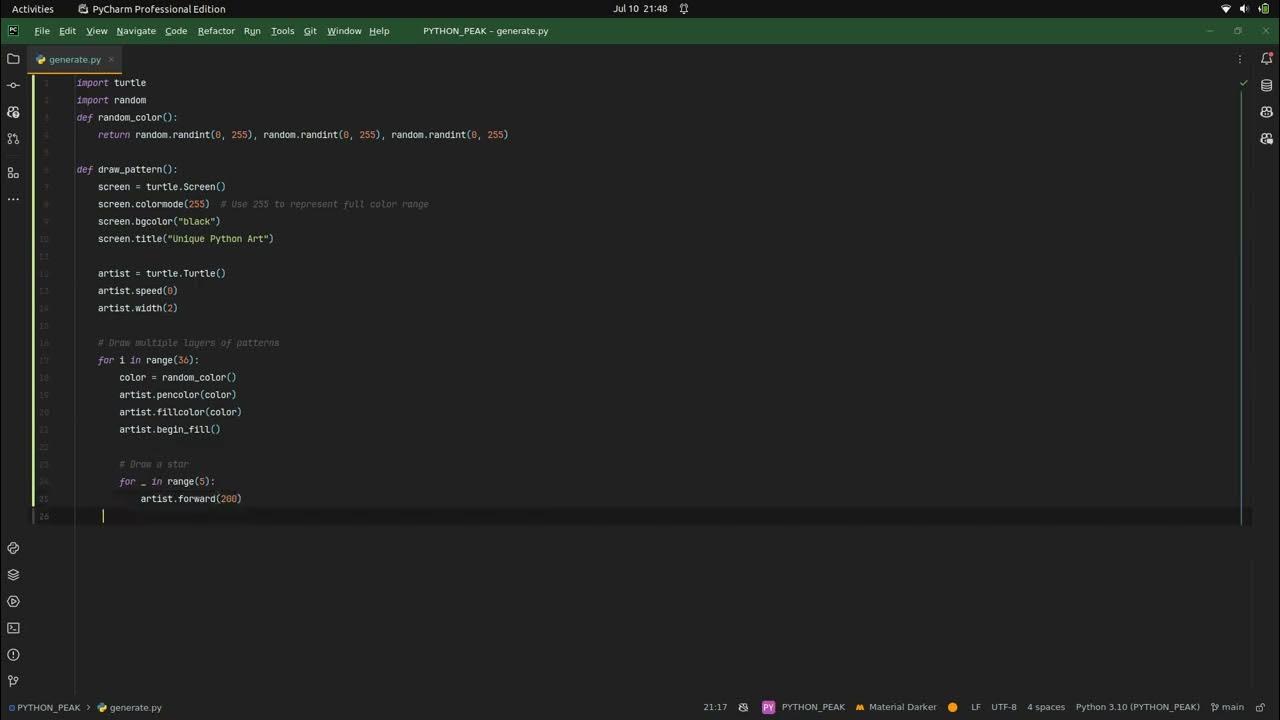Click the line number 26 in gutter

coord(44,517)
